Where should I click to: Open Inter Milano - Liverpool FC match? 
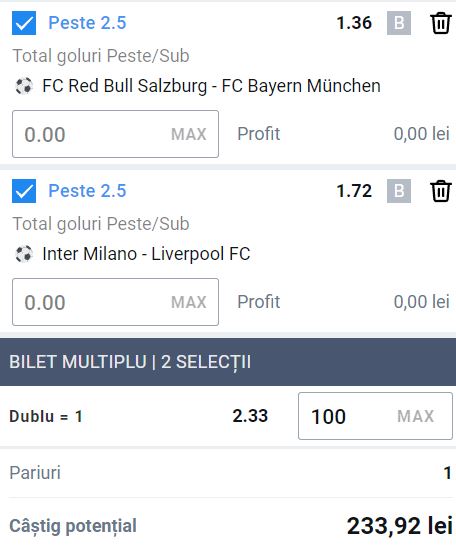[146, 254]
